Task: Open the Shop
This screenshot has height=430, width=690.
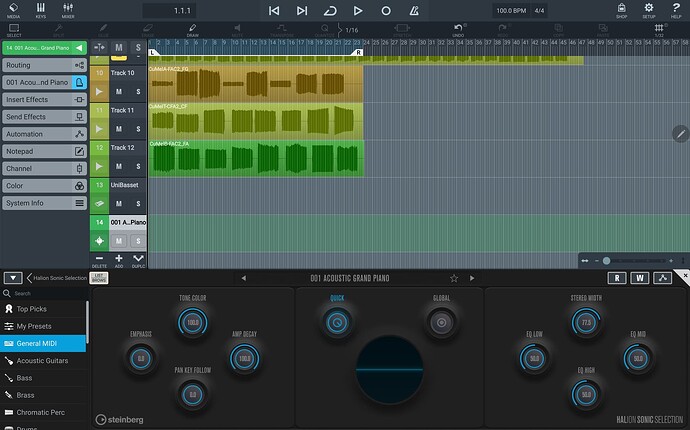Action: coord(621,10)
